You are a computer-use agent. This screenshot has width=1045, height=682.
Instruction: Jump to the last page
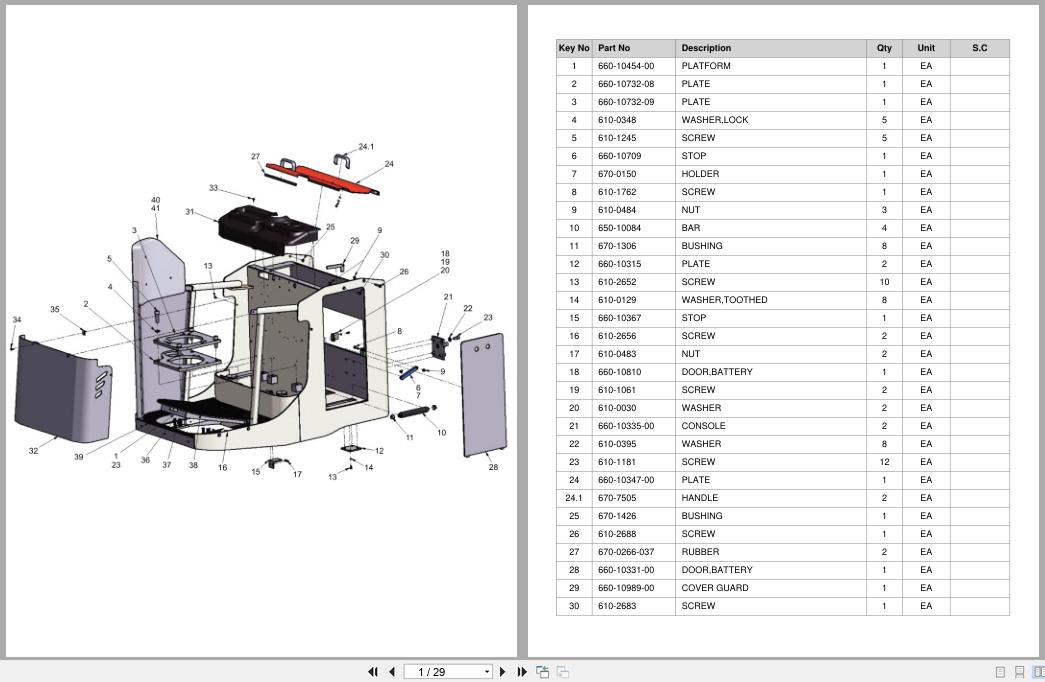click(522, 672)
